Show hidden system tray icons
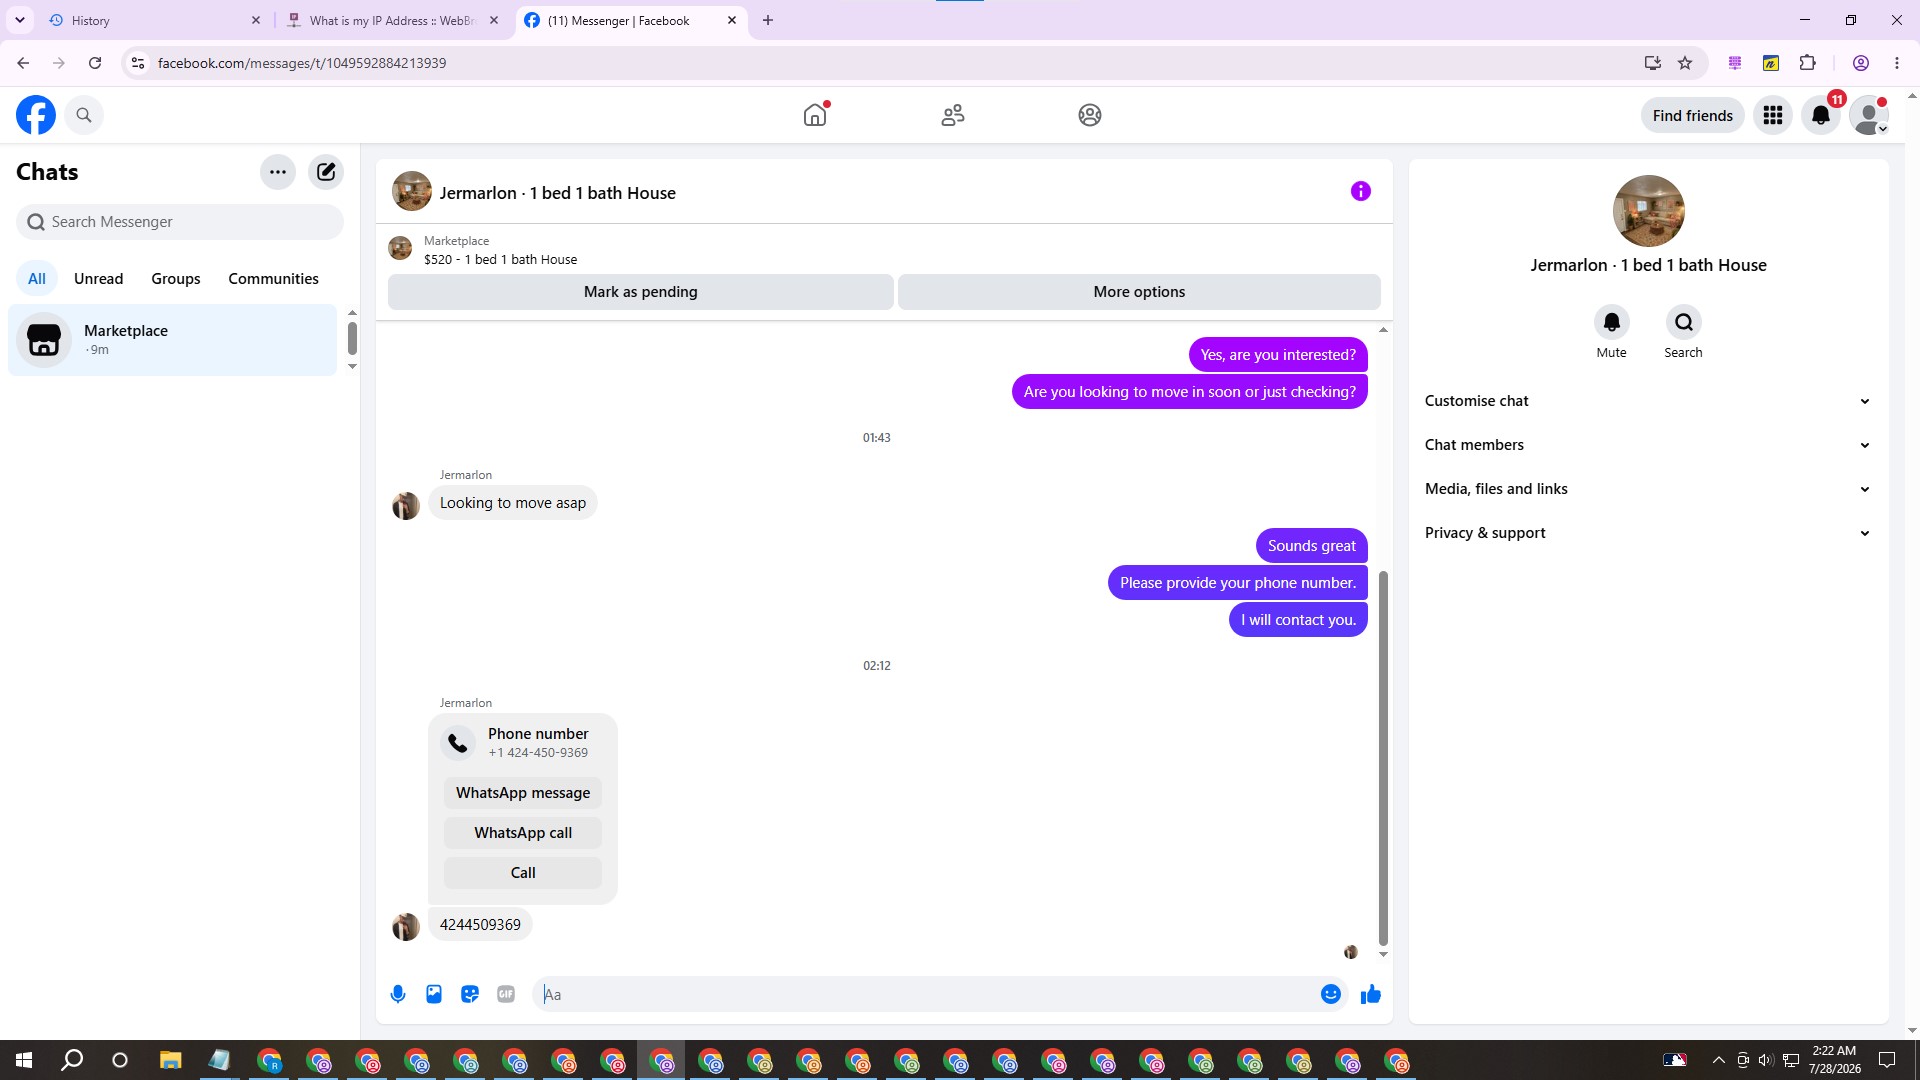1920x1080 pixels. point(1718,1060)
